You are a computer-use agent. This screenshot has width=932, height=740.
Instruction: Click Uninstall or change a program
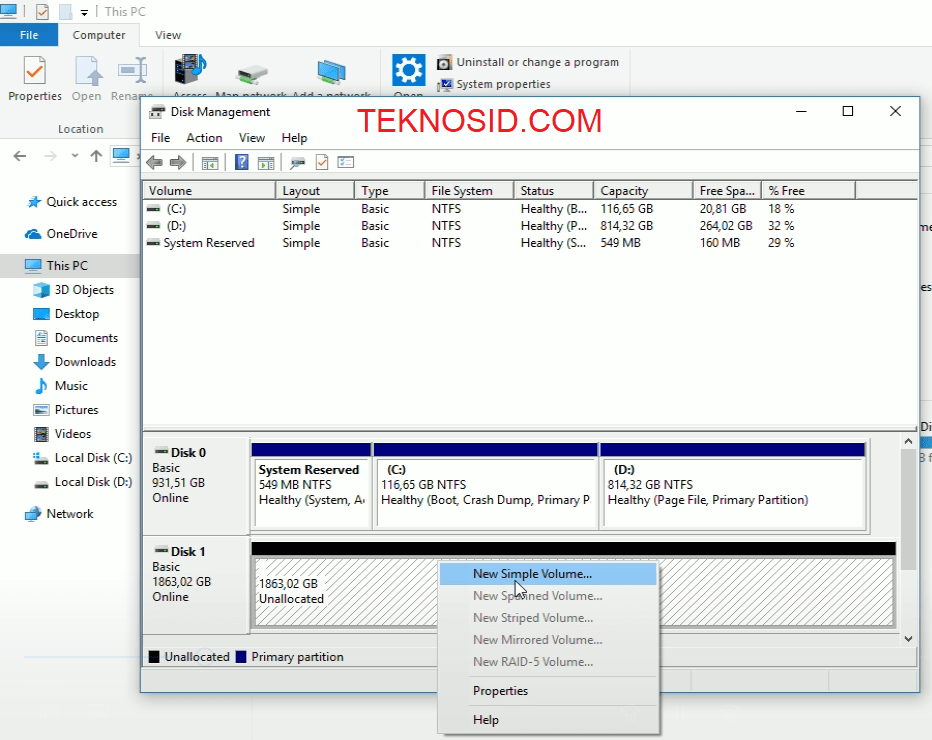coord(528,62)
